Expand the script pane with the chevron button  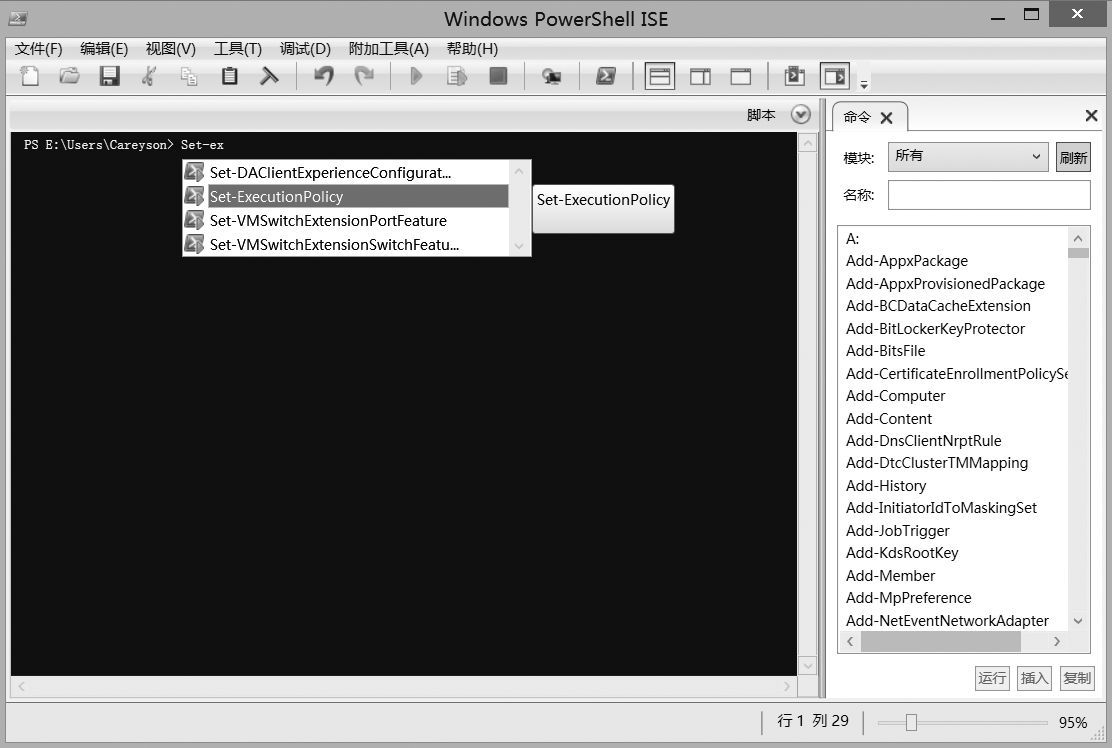800,115
